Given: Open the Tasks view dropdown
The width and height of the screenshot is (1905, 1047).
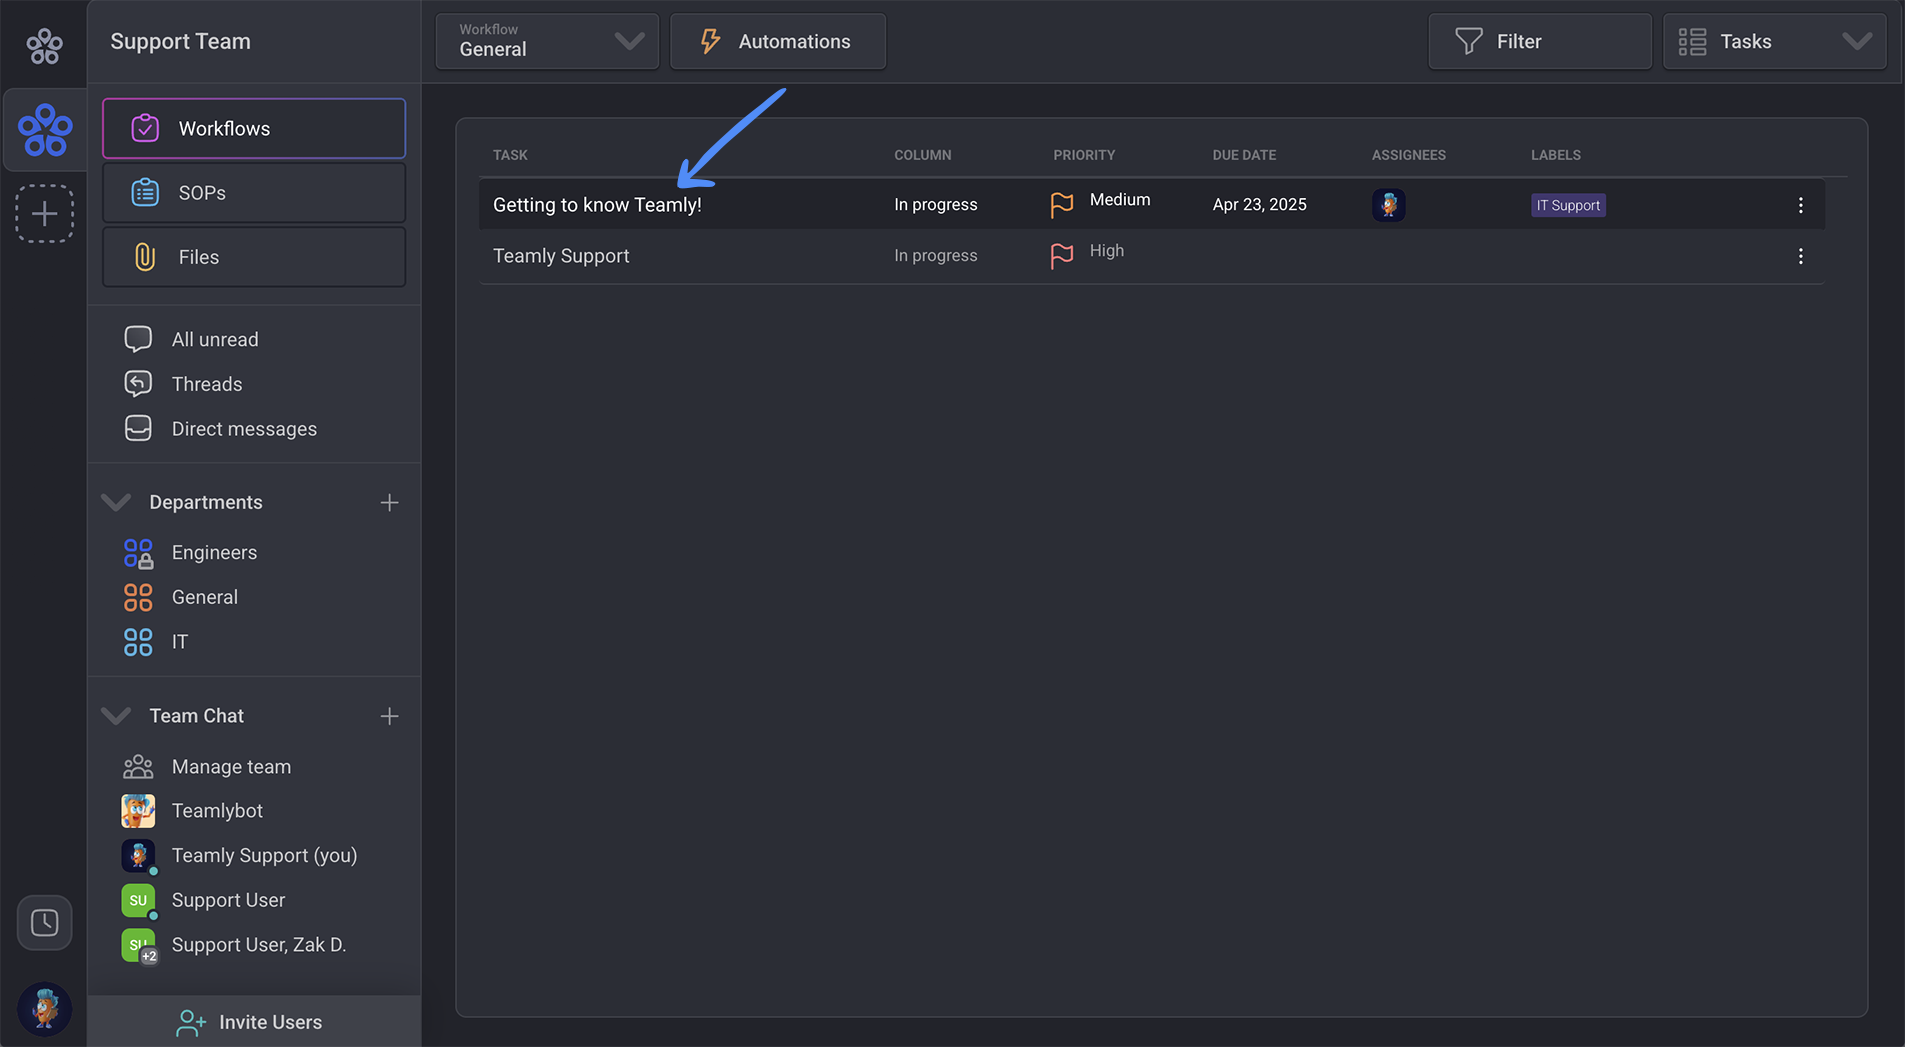Looking at the screenshot, I should tap(1774, 41).
